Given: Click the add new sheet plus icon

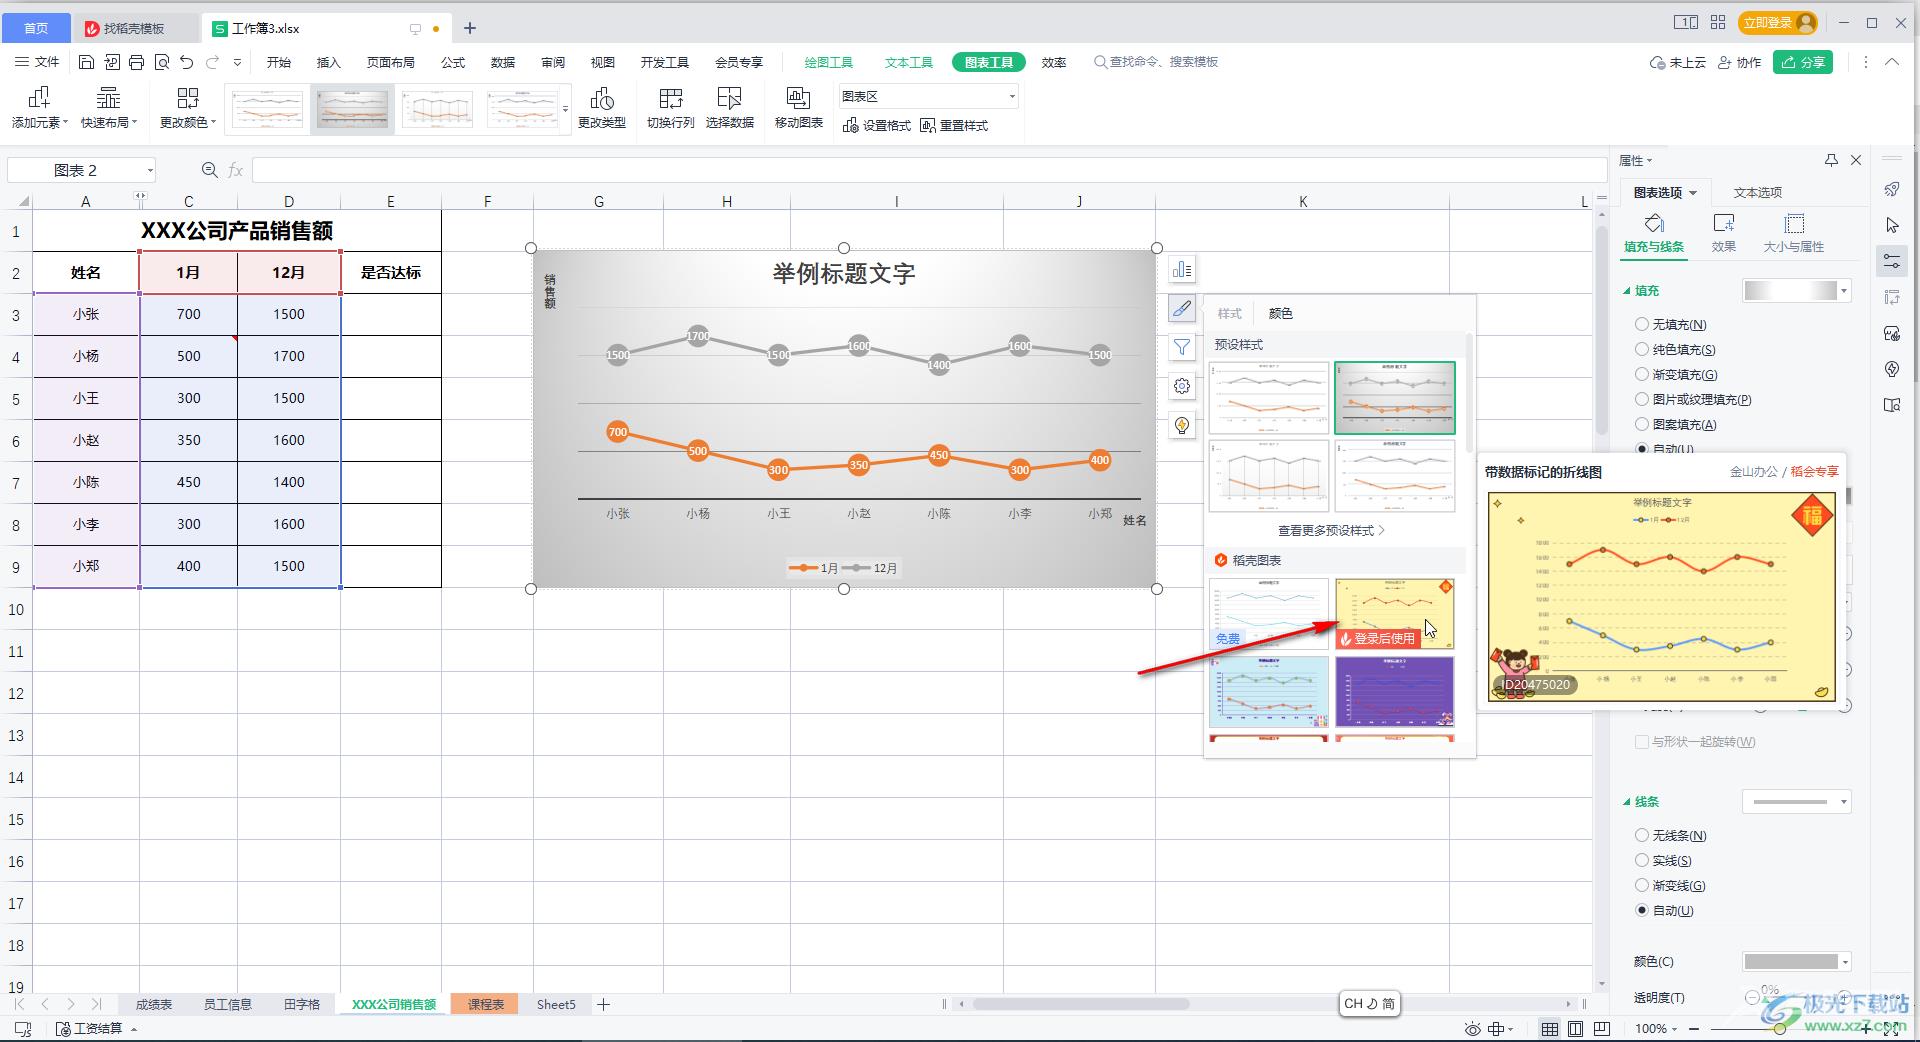Looking at the screenshot, I should (603, 1004).
